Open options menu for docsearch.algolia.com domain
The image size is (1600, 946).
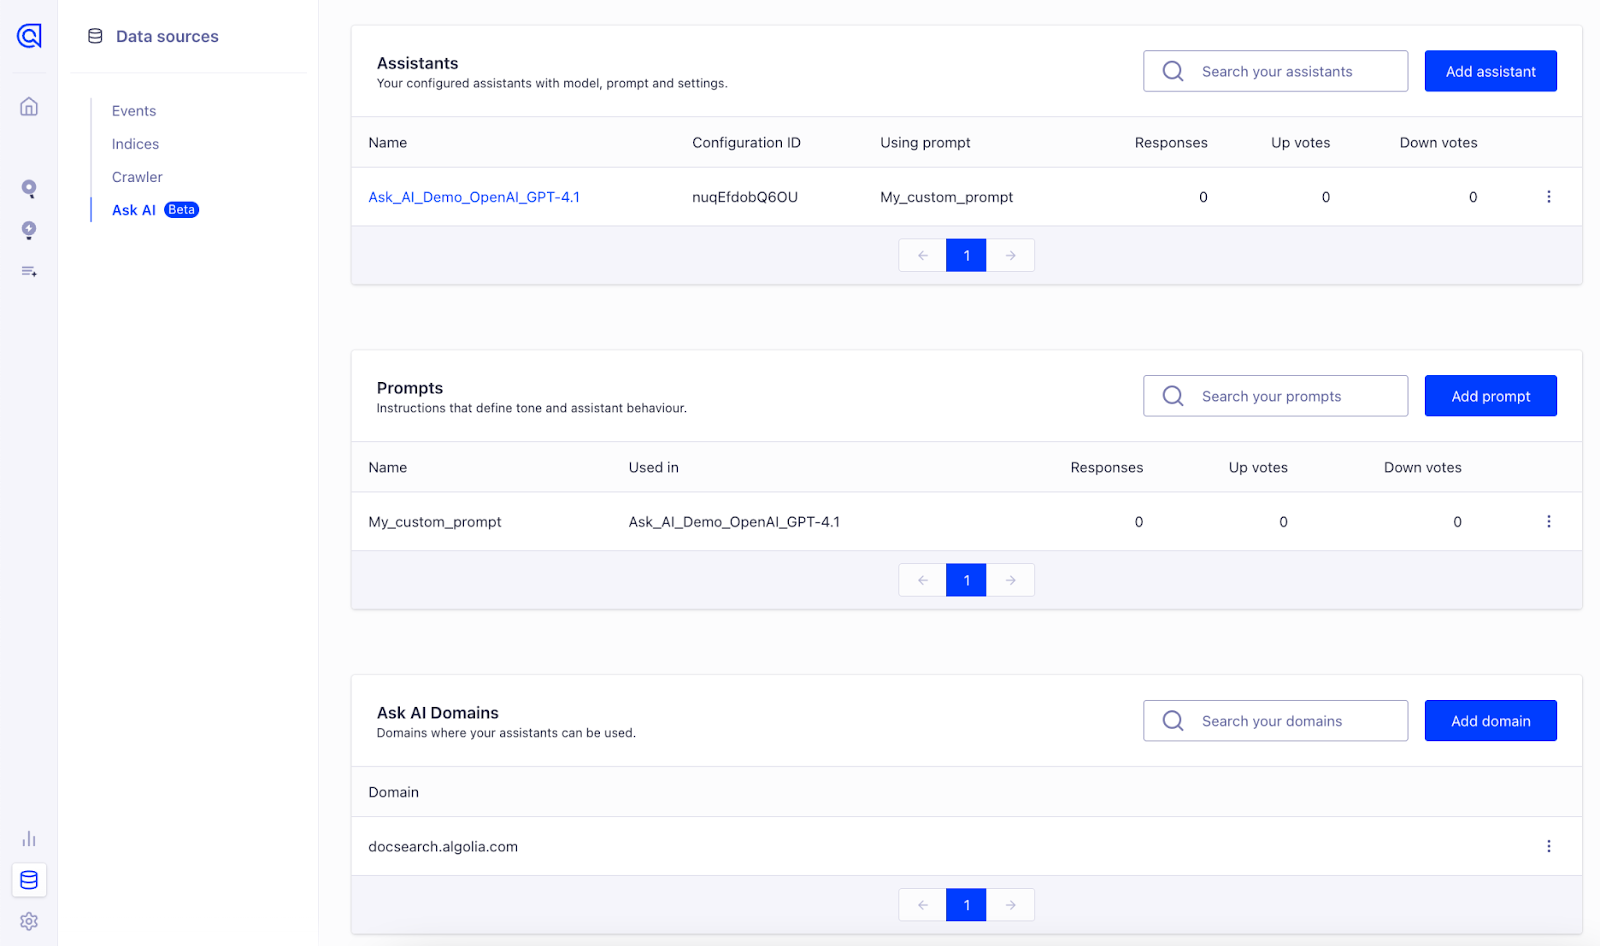coord(1548,846)
